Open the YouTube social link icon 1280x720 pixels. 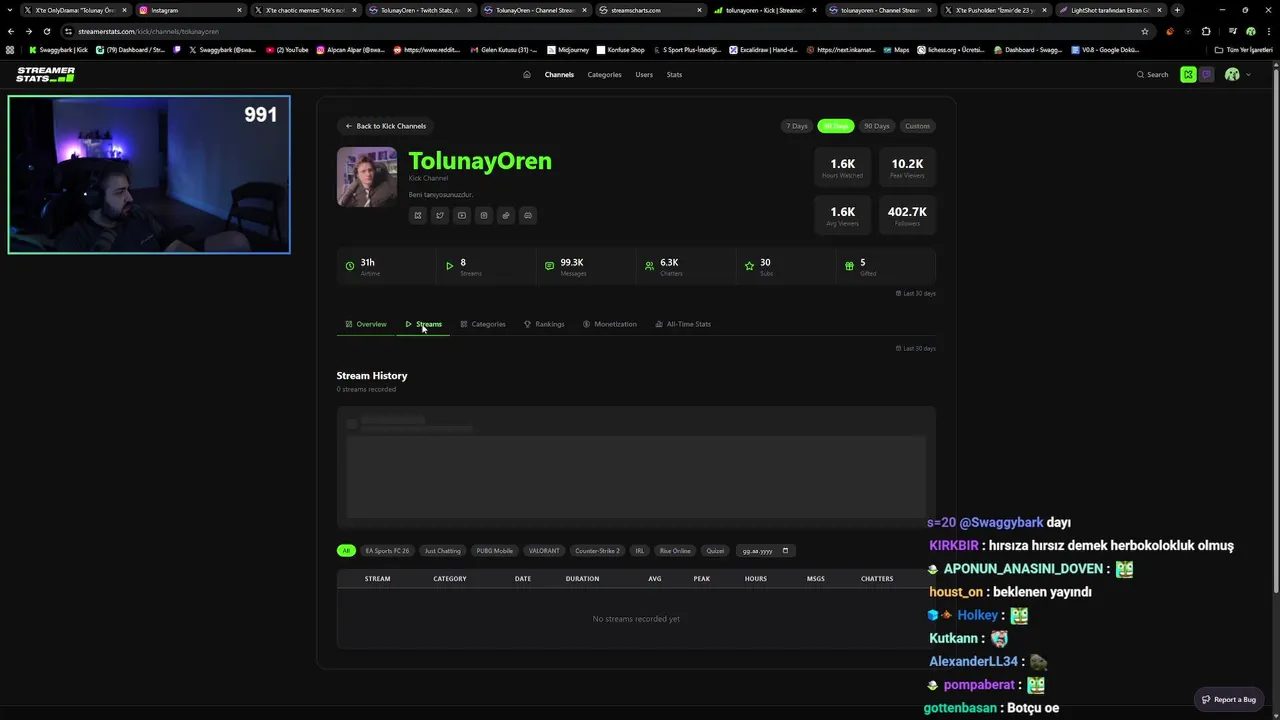click(x=462, y=215)
